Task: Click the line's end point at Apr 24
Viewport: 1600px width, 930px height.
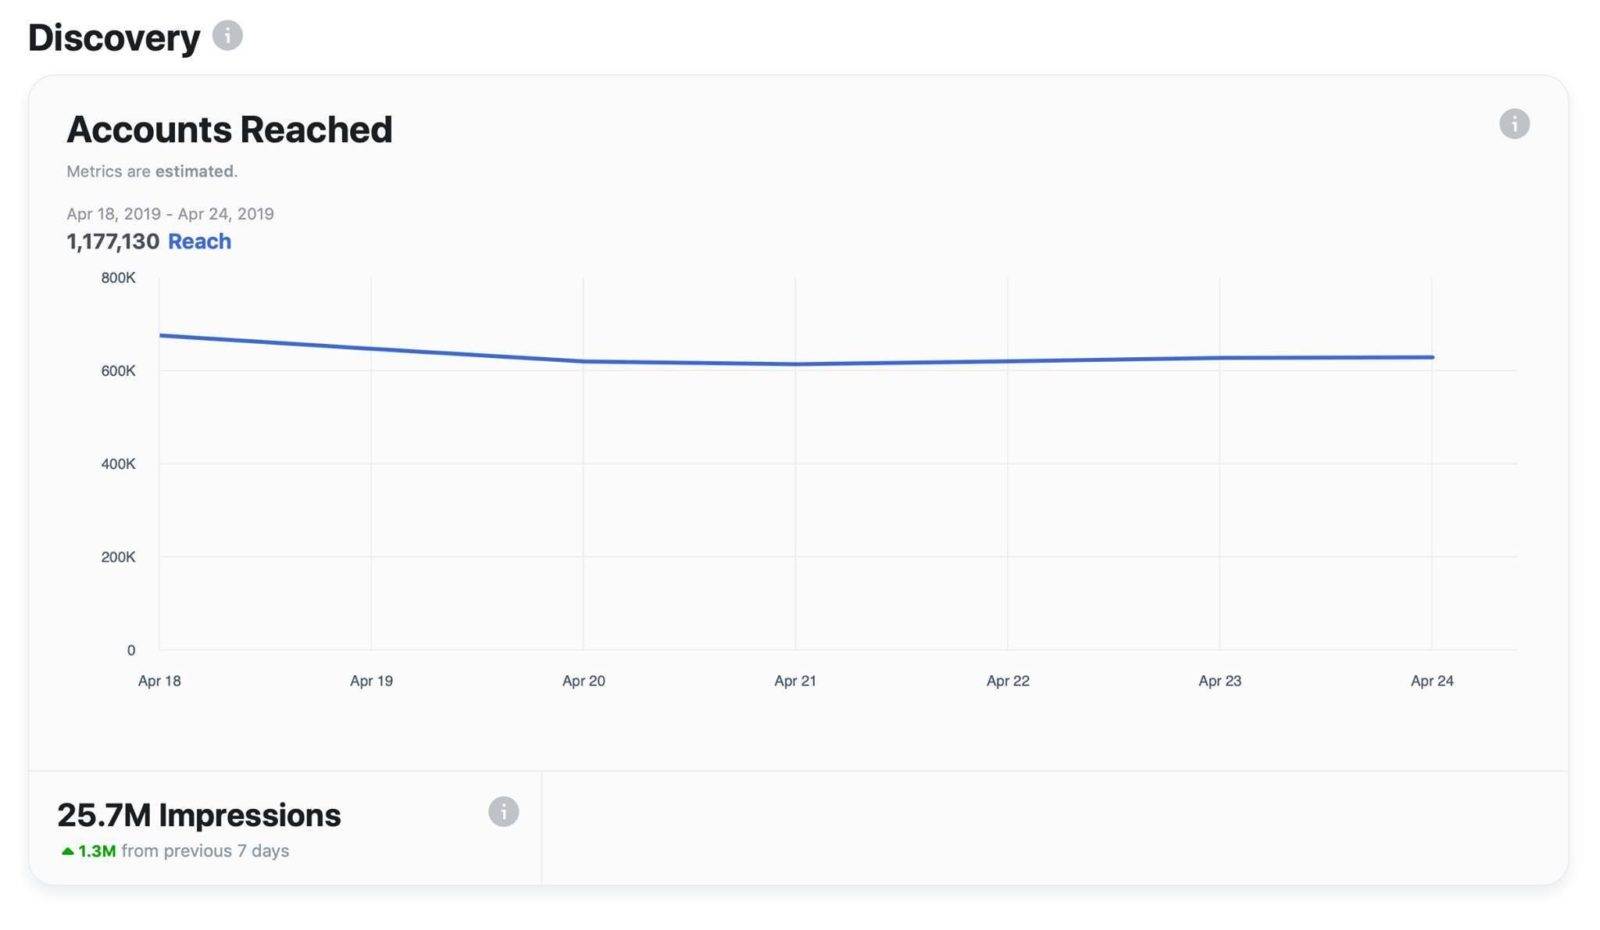Action: point(1431,357)
